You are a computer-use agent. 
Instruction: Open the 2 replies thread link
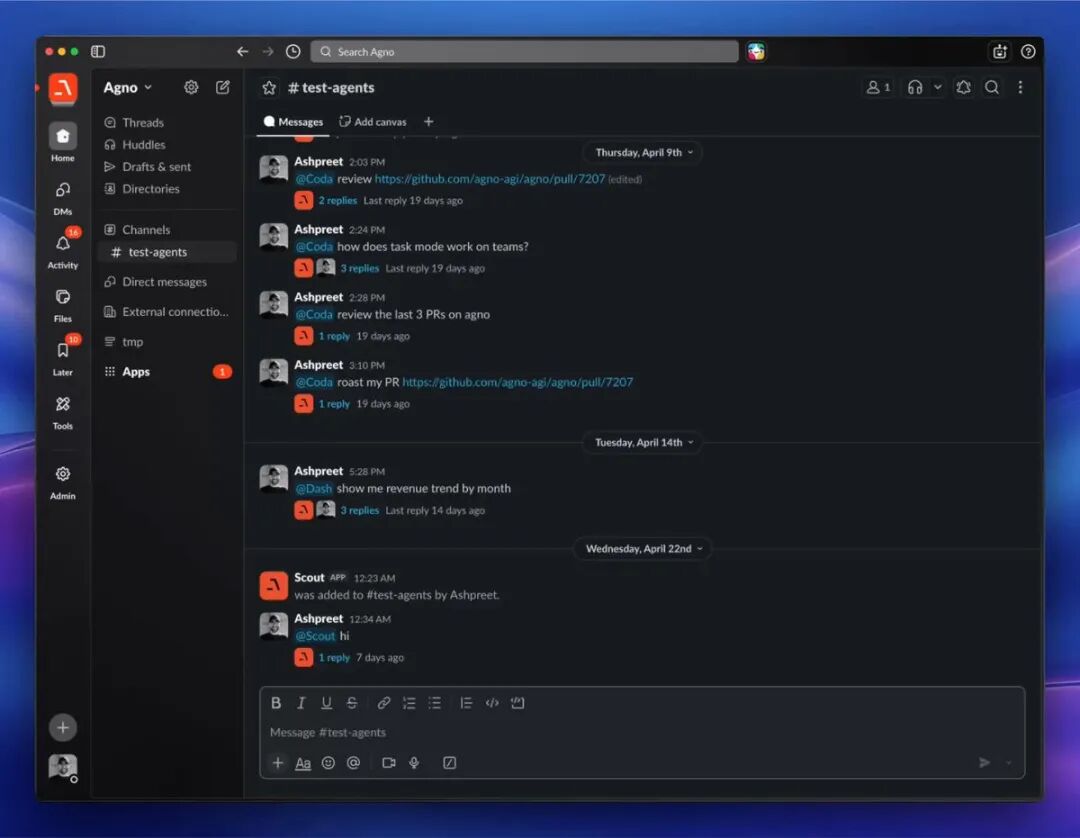(x=337, y=201)
